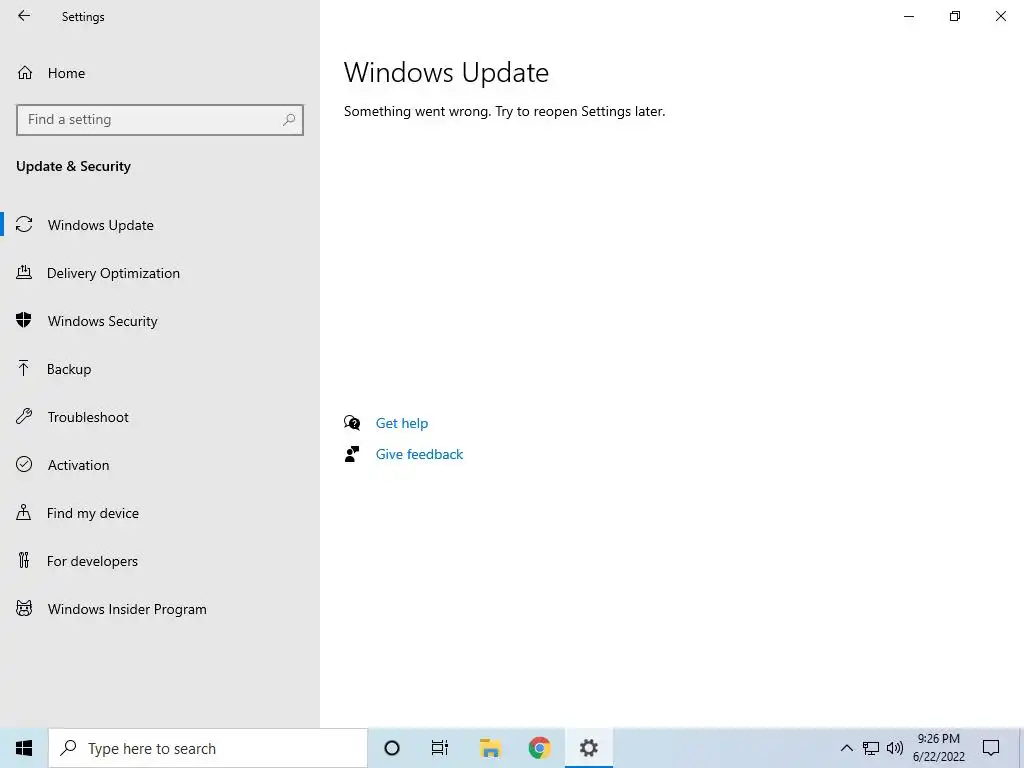1024x768 pixels.
Task: Click the Find my device person icon
Action: click(x=24, y=513)
